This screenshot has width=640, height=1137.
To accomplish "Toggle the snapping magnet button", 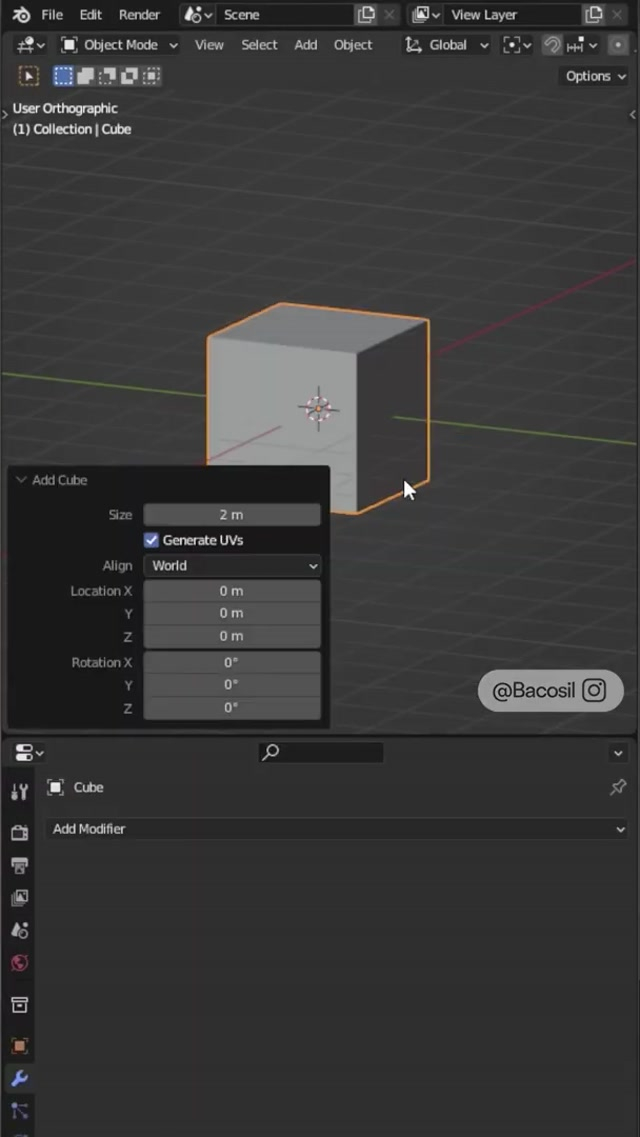I will pyautogui.click(x=552, y=45).
